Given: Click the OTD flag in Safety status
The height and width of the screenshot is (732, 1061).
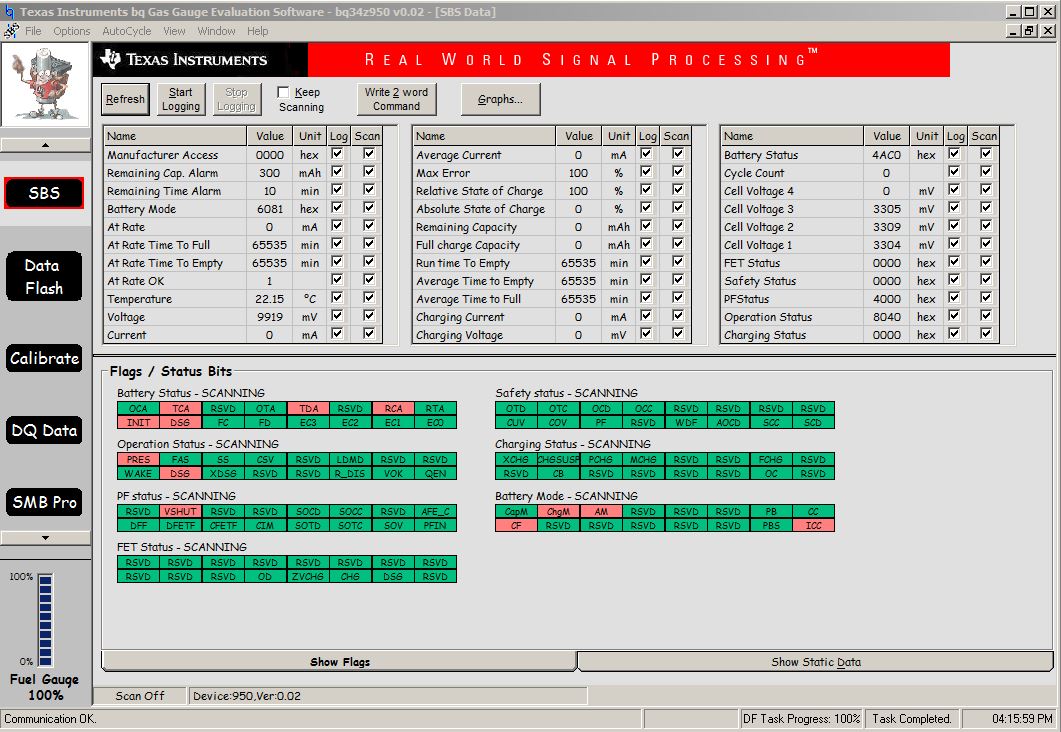Looking at the screenshot, I should (x=516, y=409).
